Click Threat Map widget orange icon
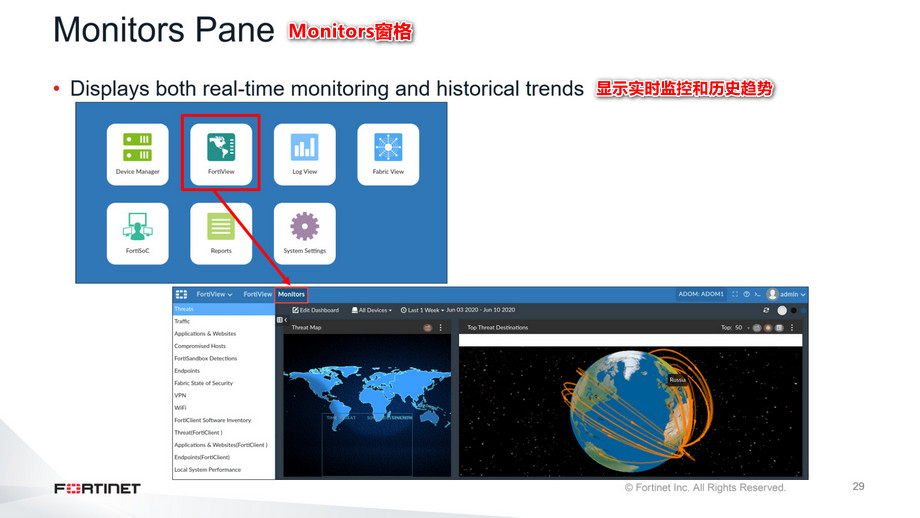This screenshot has height=518, width=920. click(428, 328)
